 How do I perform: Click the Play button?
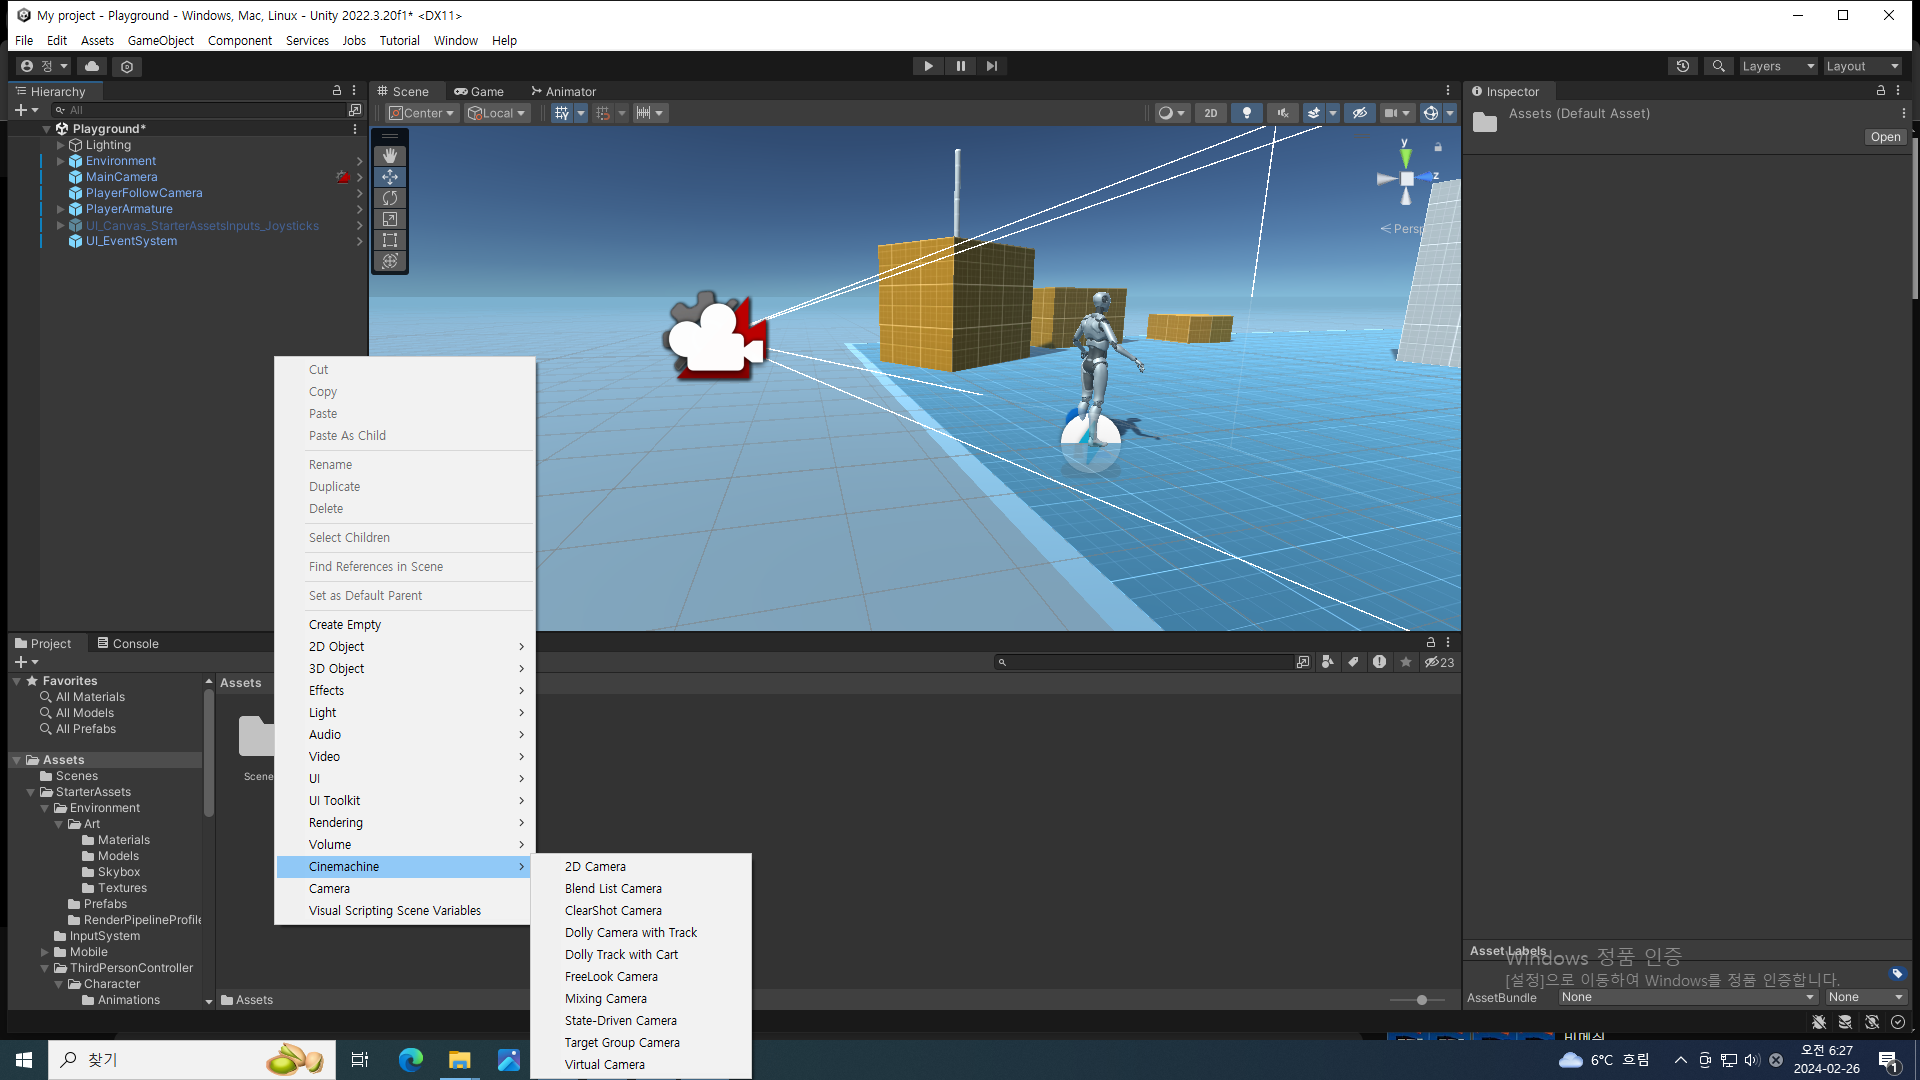pos(928,66)
